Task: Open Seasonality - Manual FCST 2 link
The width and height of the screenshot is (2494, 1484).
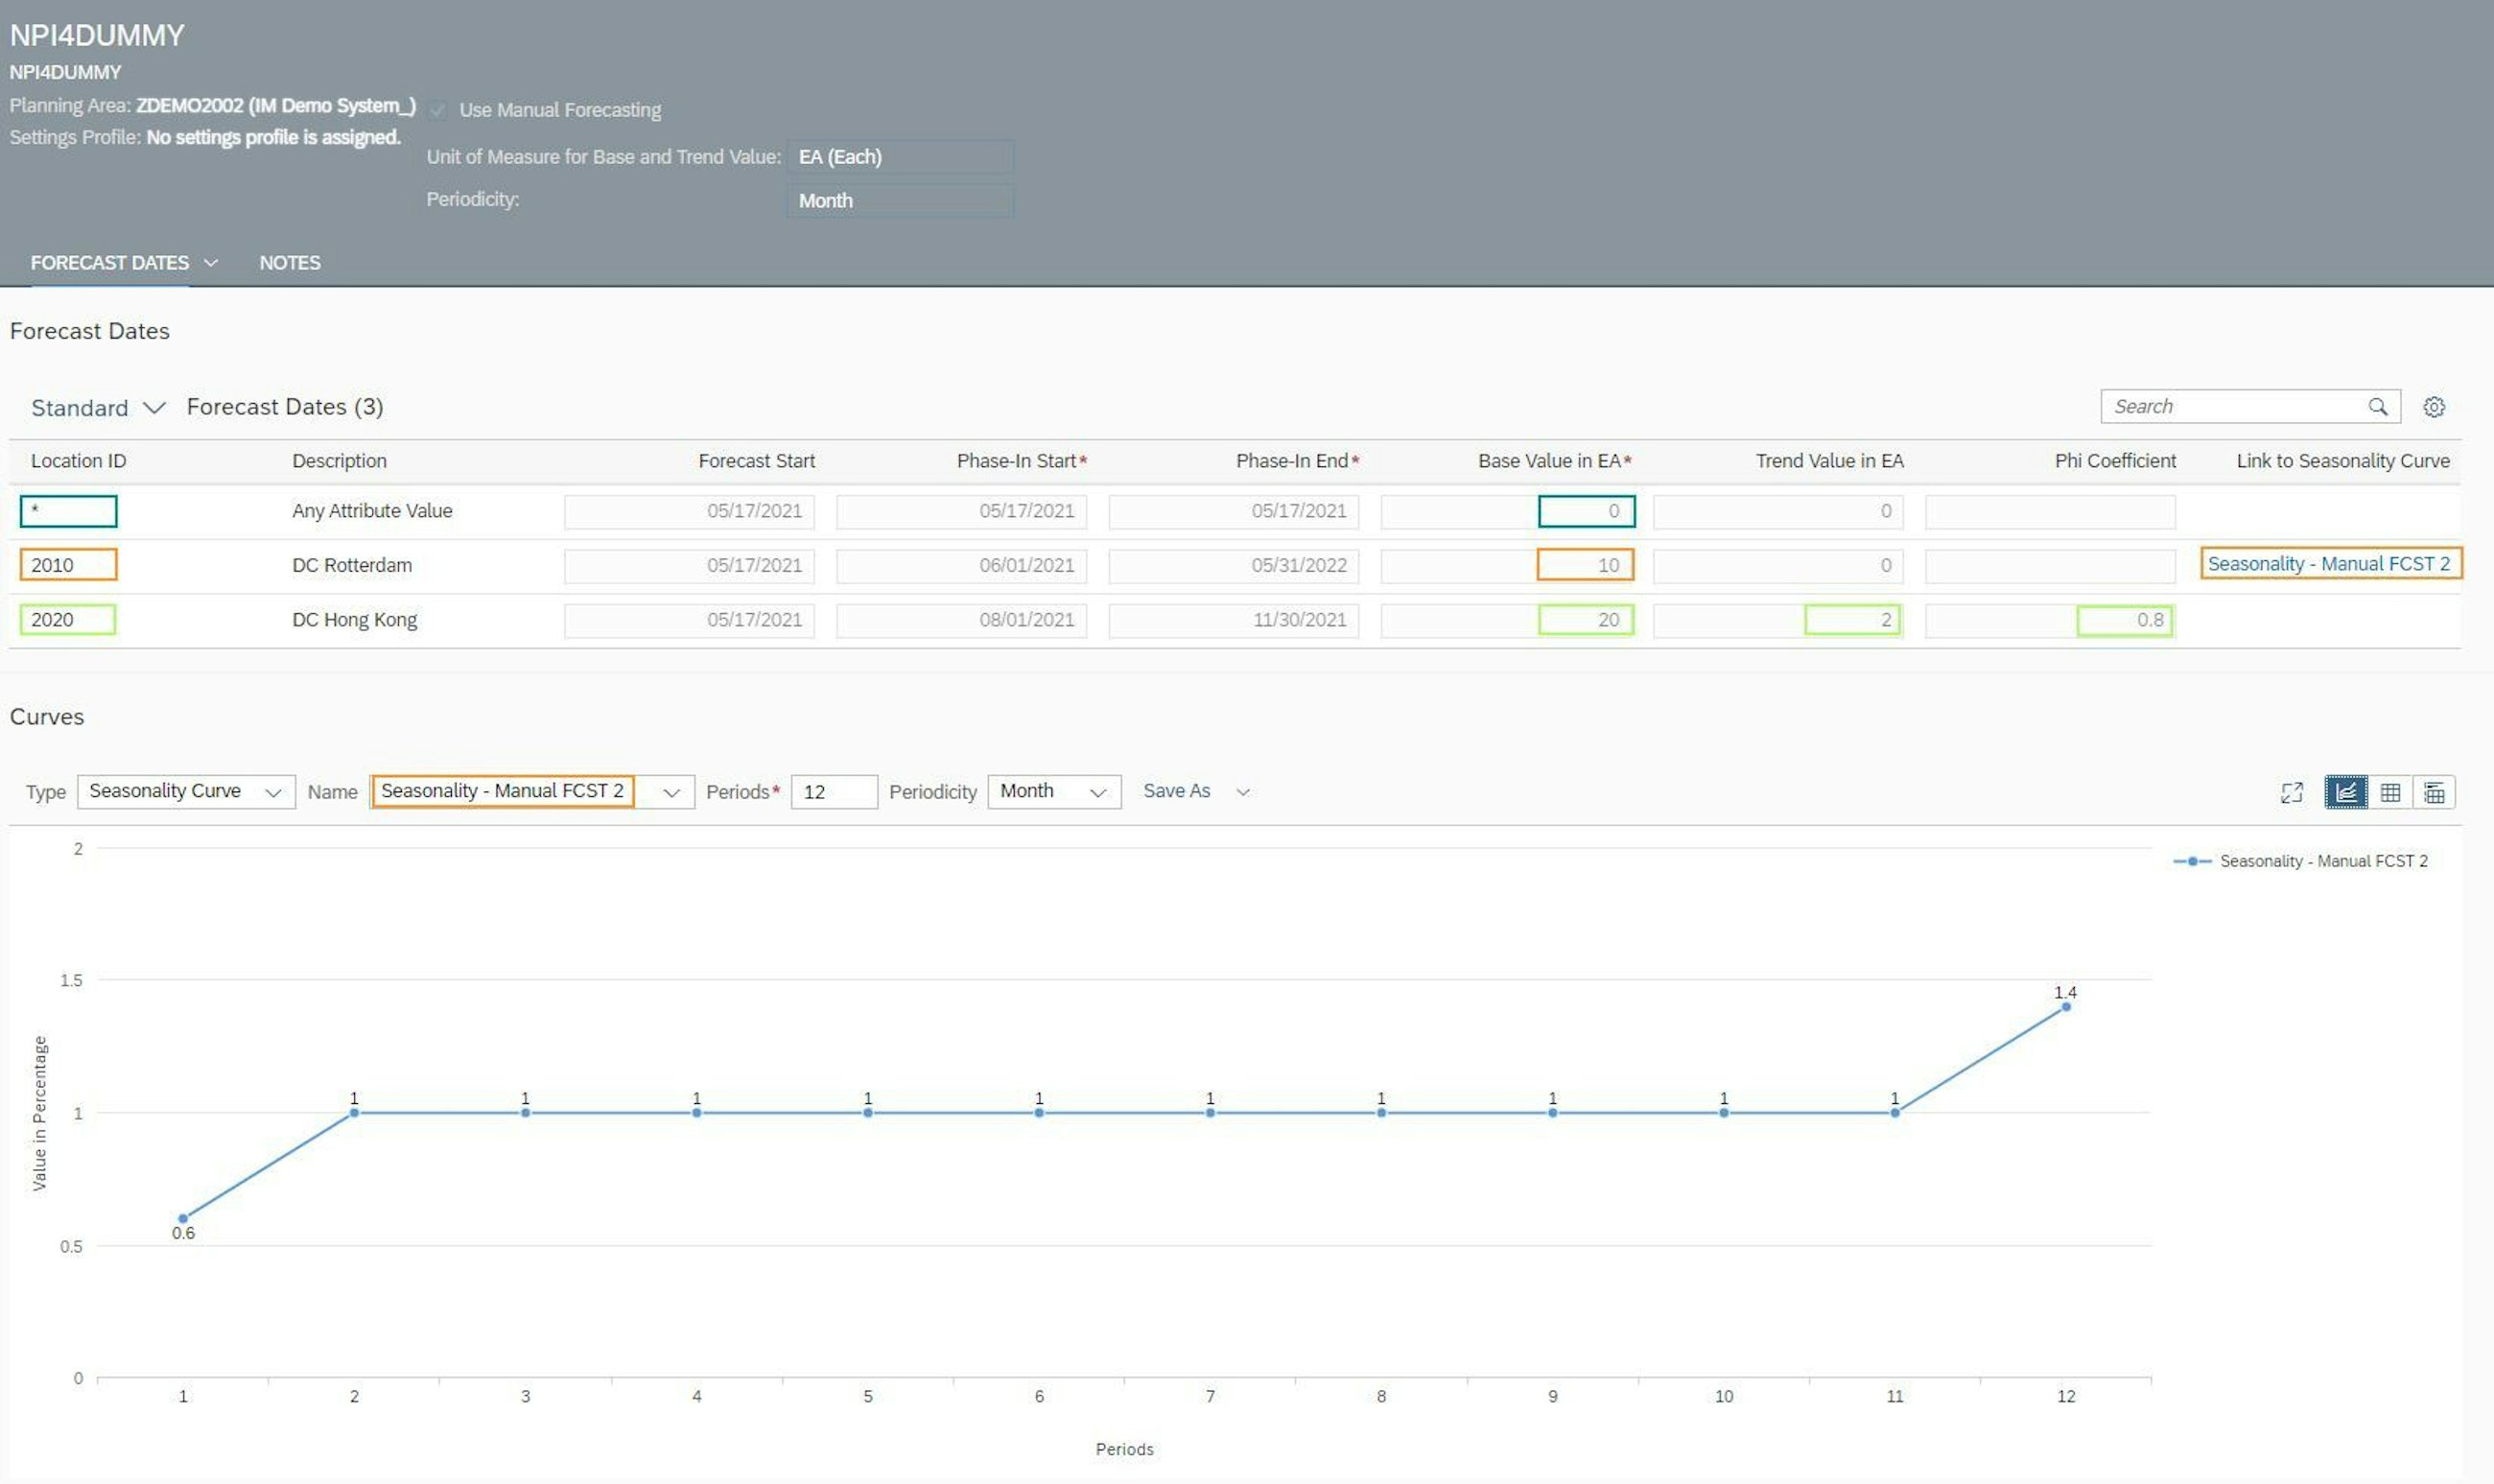Action: (x=2328, y=564)
